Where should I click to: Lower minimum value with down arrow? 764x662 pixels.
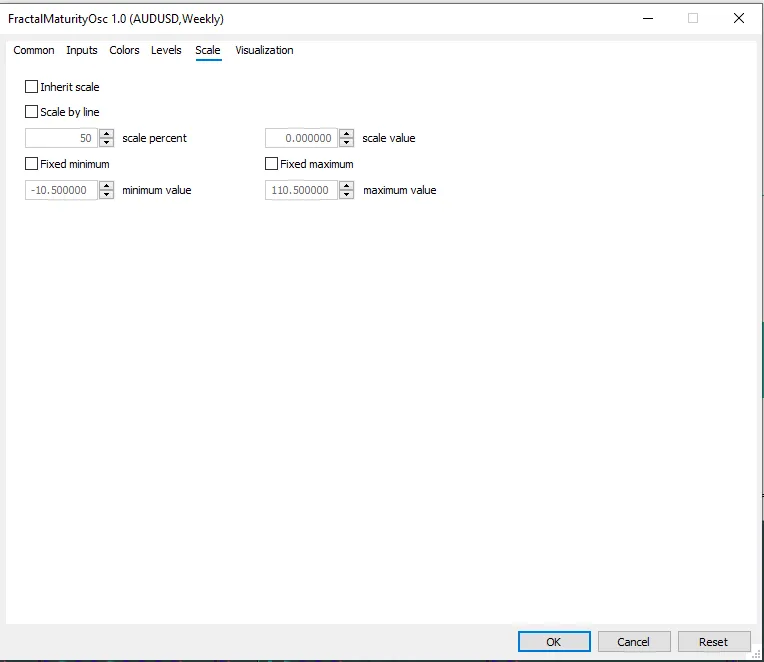point(106,194)
